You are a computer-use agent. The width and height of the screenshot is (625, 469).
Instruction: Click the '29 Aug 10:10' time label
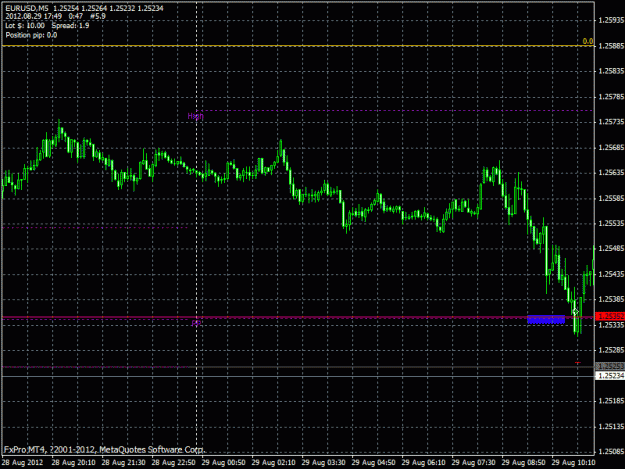point(574,463)
